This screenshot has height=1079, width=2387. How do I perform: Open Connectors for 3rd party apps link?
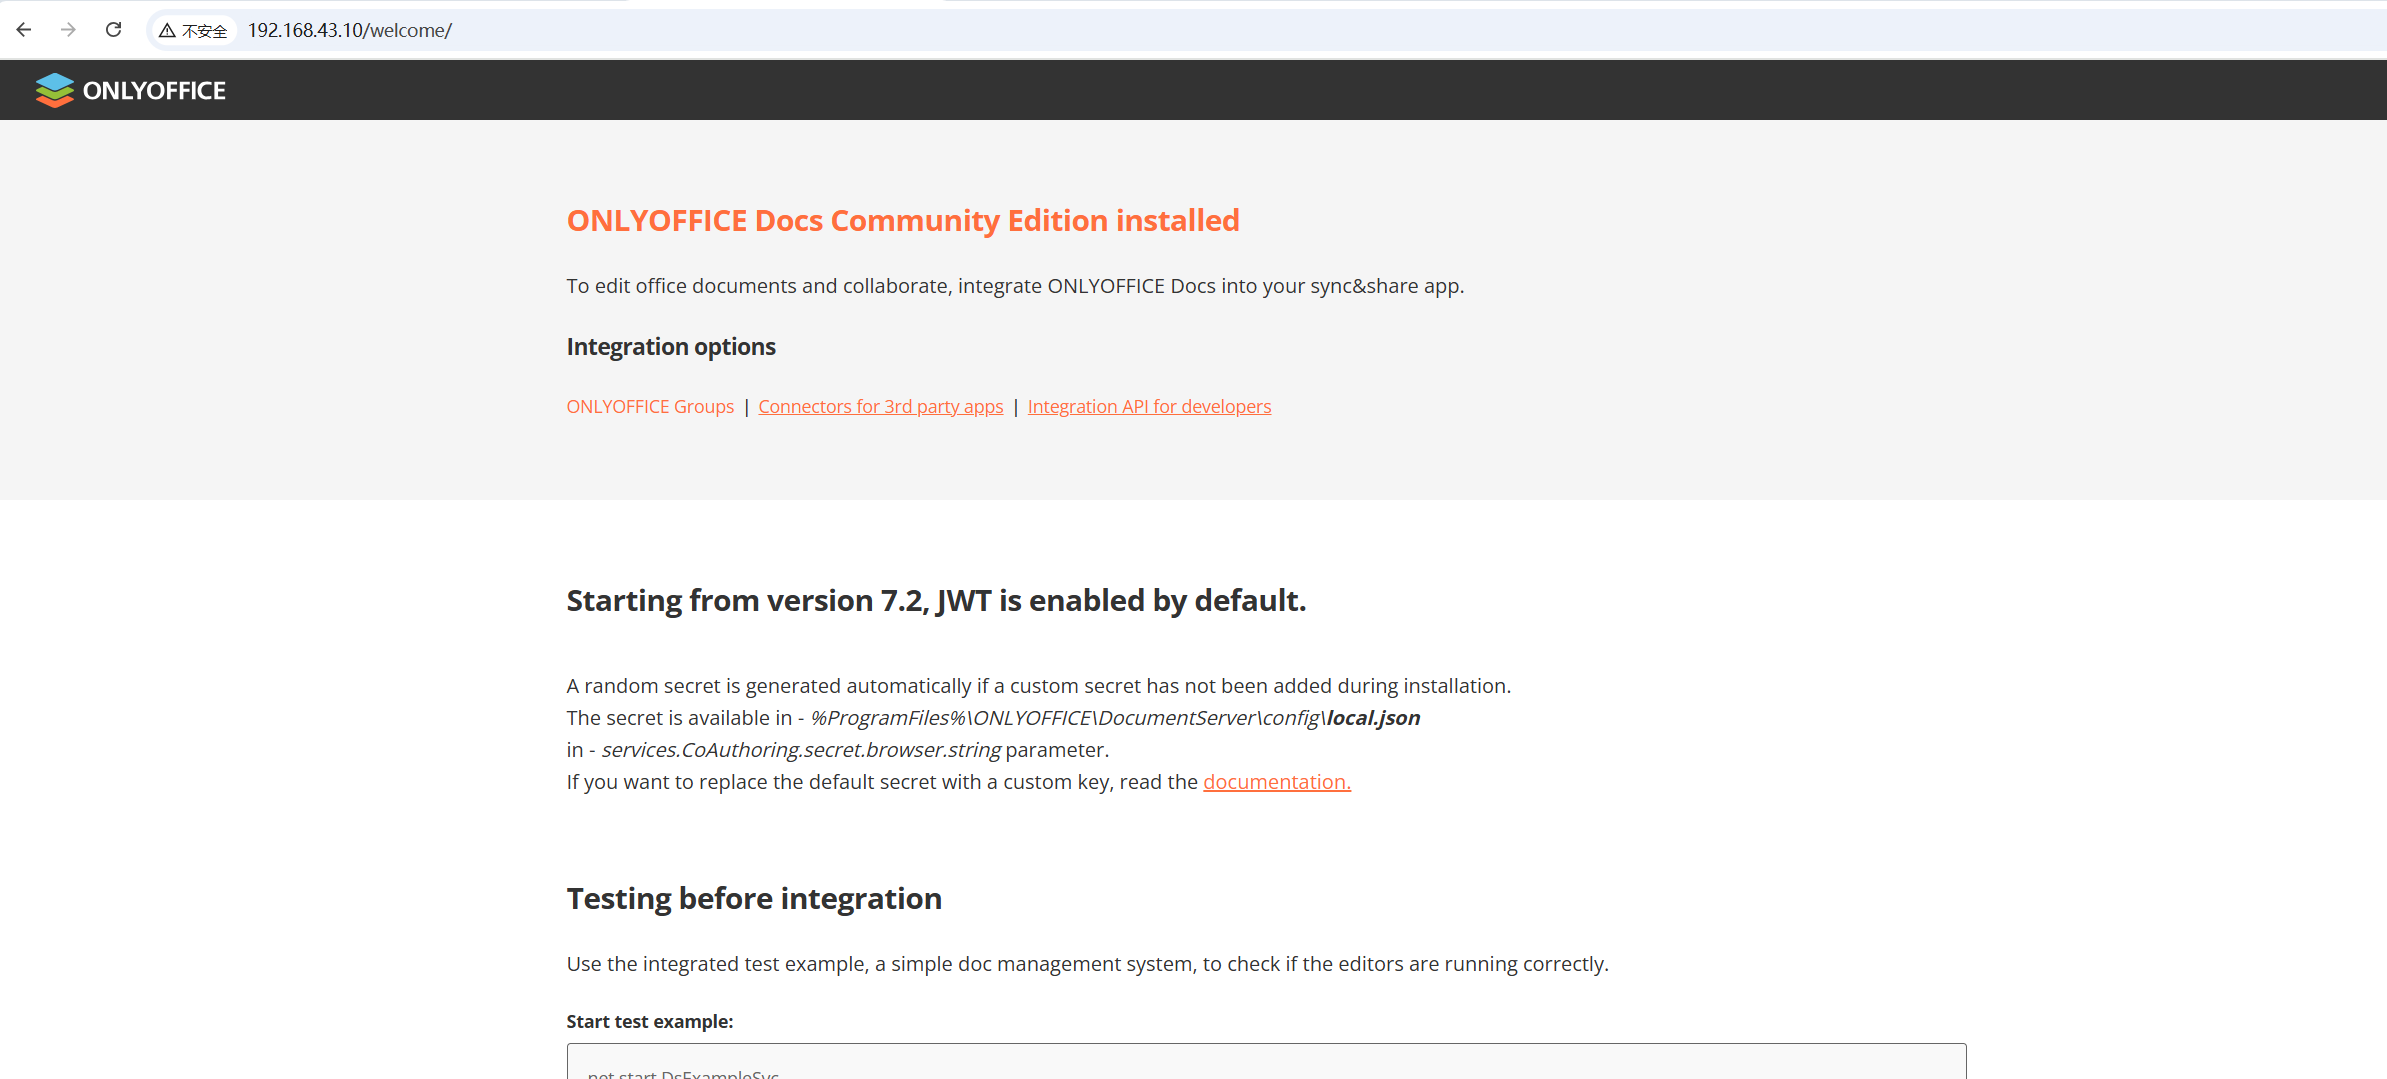pos(880,407)
